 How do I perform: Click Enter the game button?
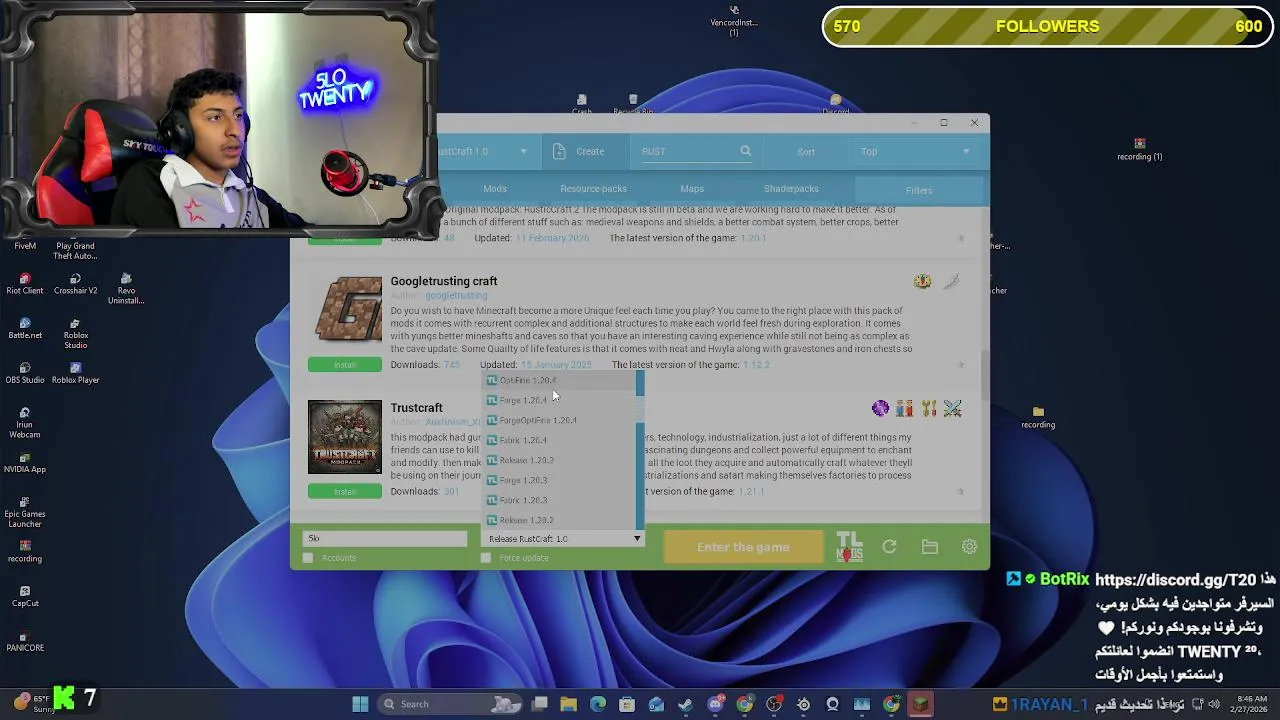pos(743,547)
